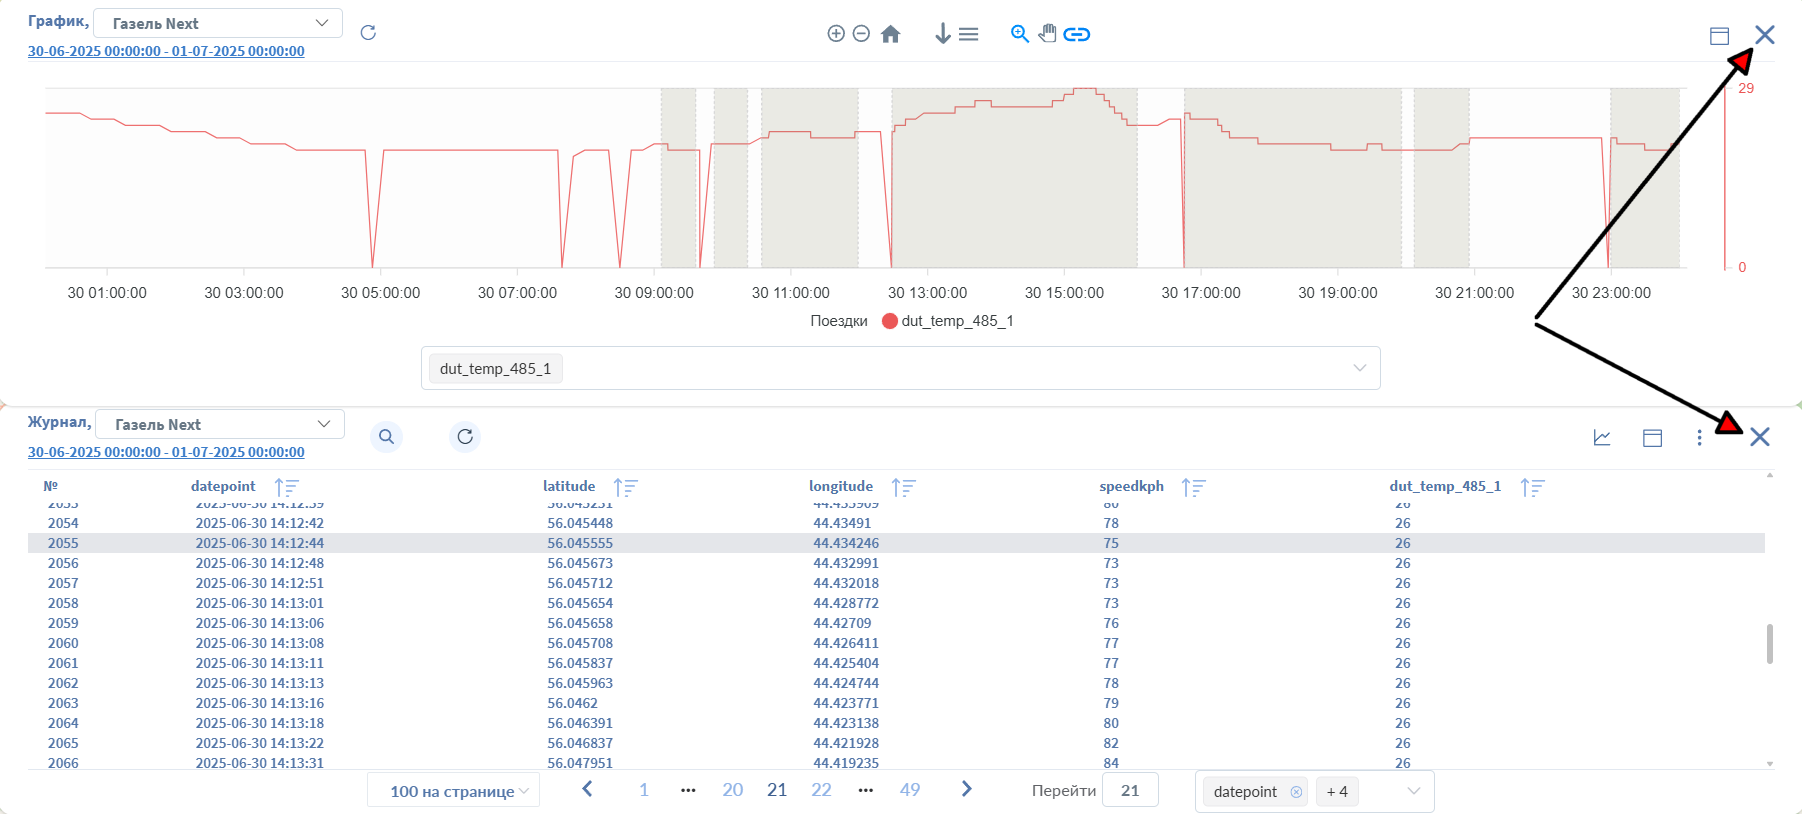1802x814 pixels.
Task: Click the chart zoom in plus icon
Action: pos(836,34)
